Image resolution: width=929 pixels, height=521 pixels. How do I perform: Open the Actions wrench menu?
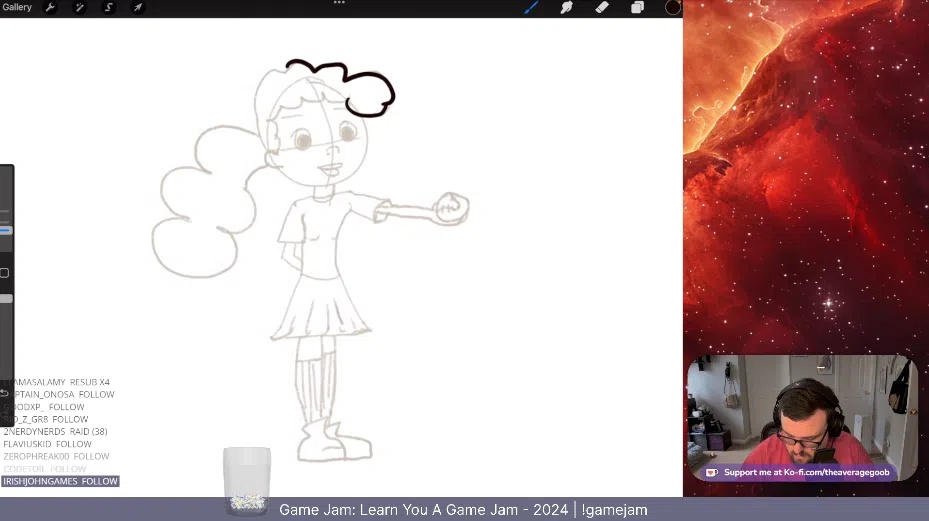coord(50,8)
